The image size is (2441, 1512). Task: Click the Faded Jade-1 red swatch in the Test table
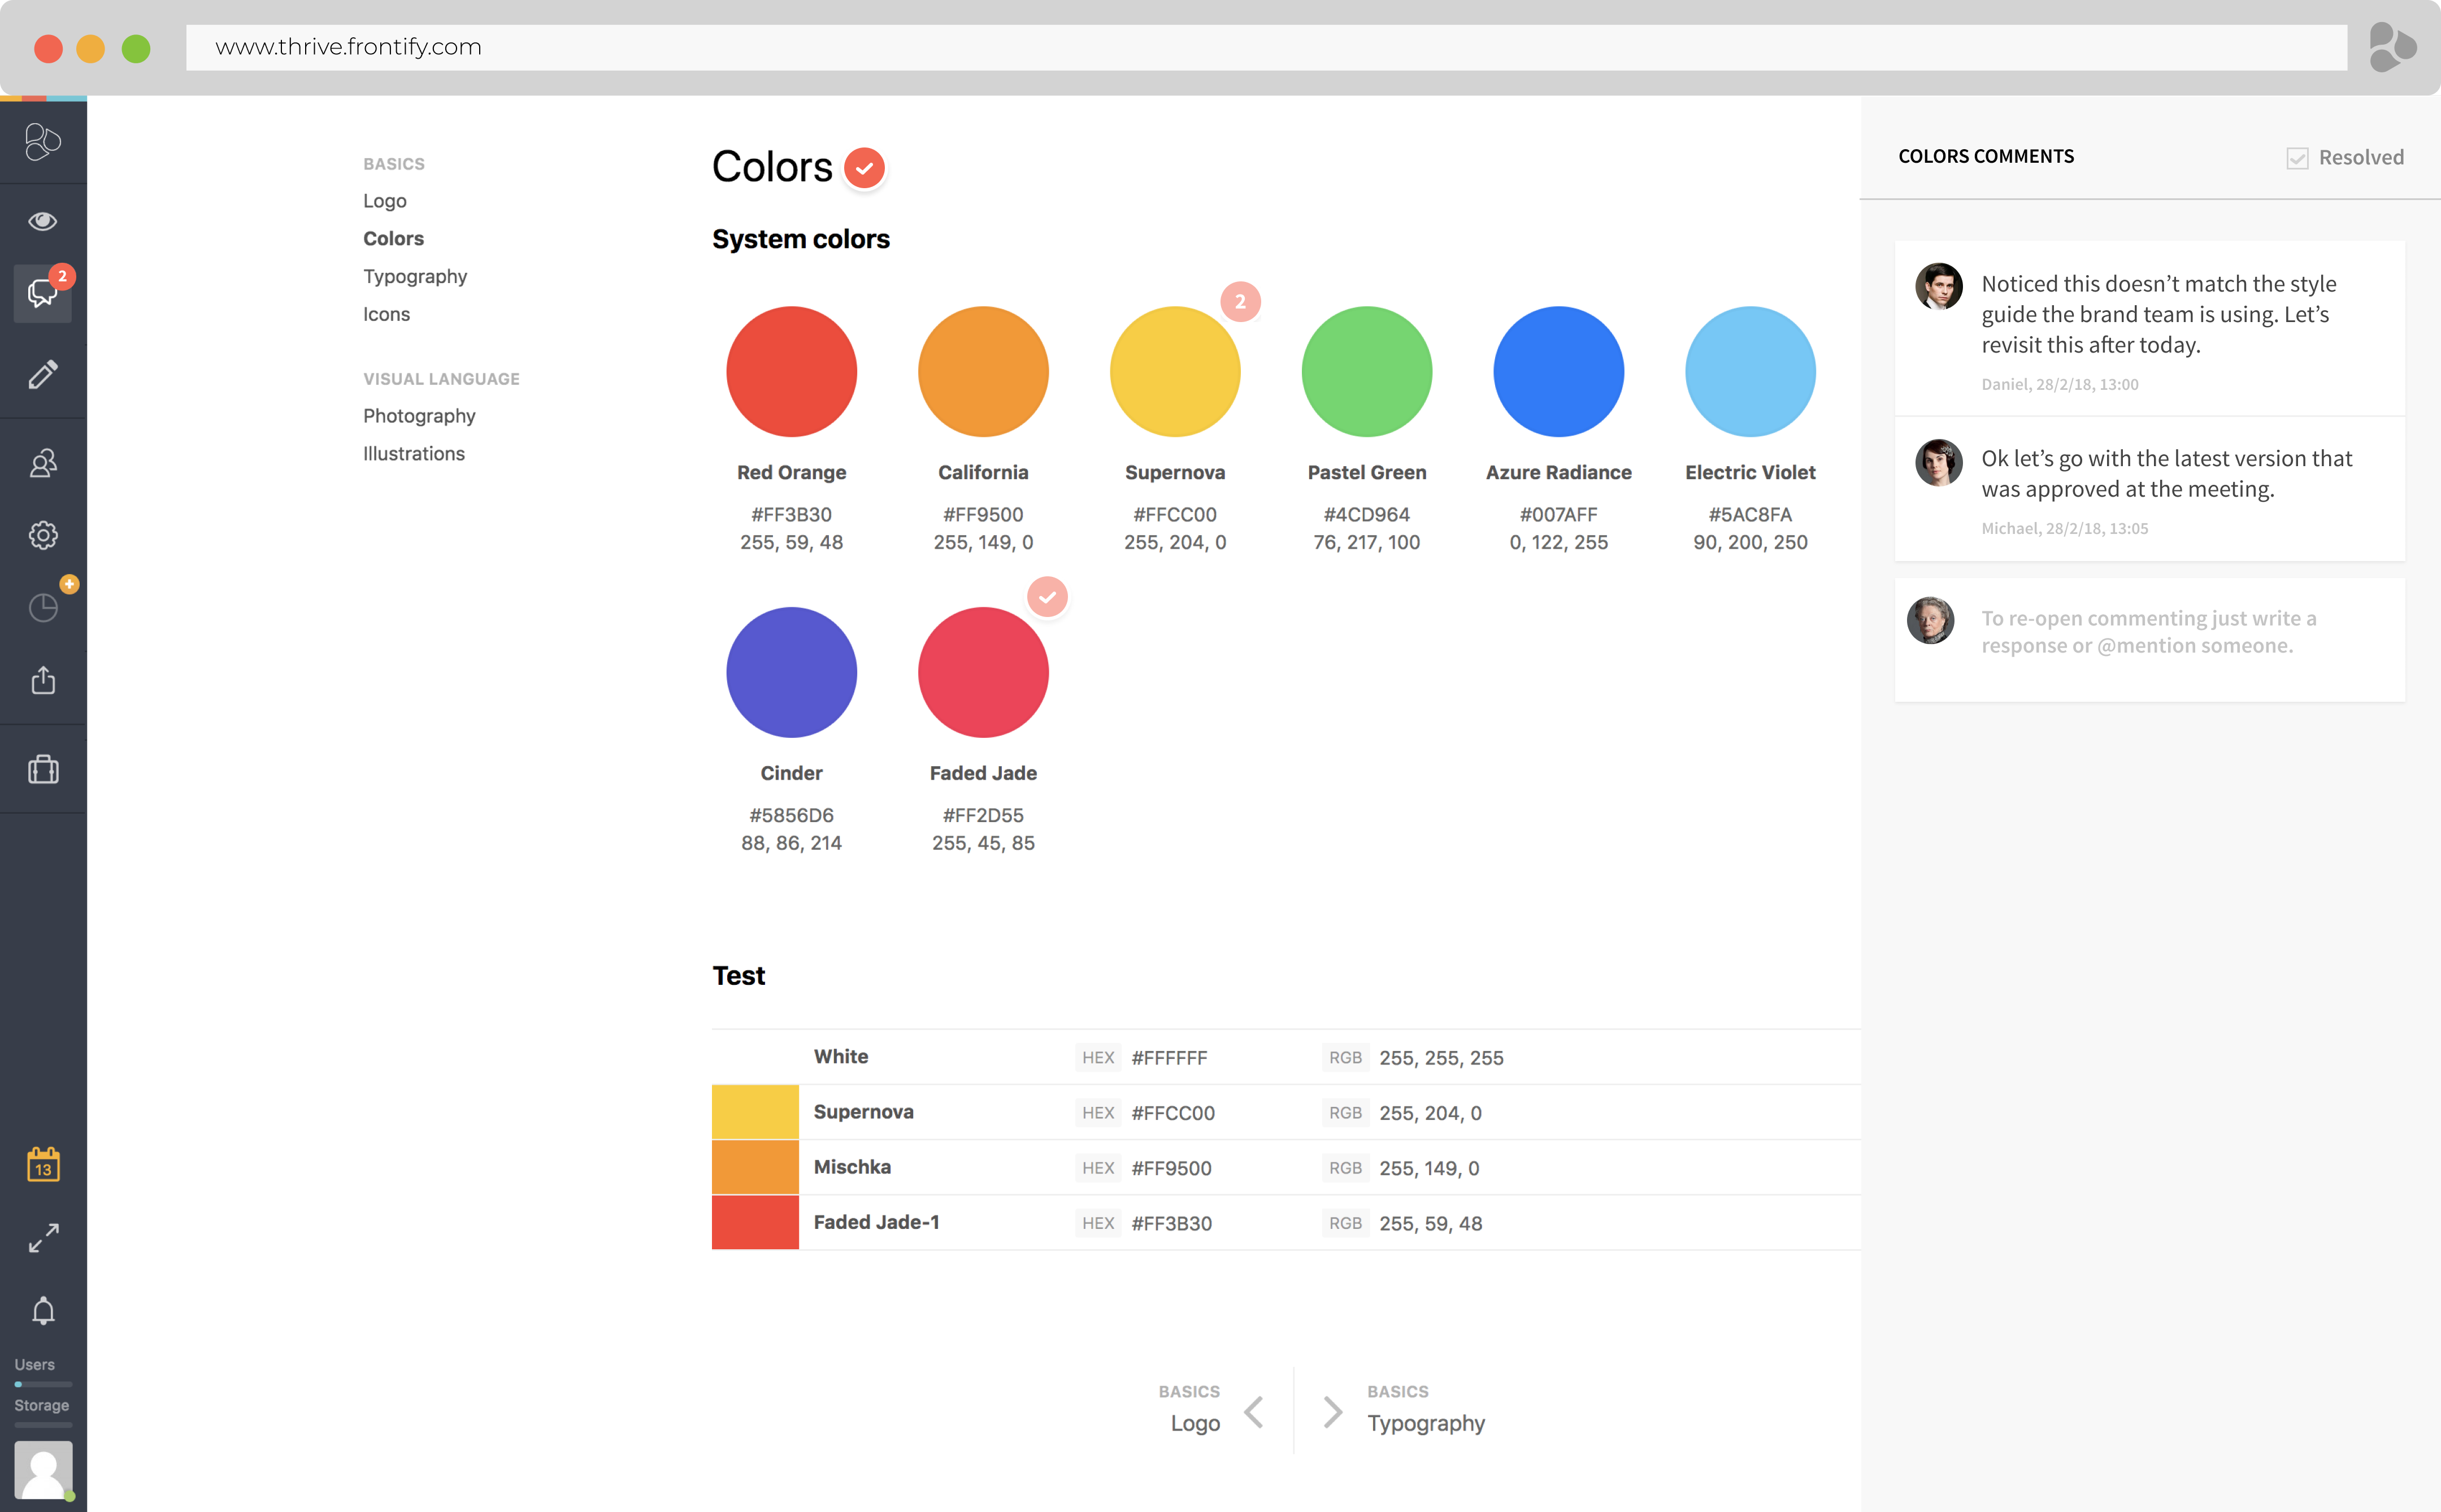755,1222
